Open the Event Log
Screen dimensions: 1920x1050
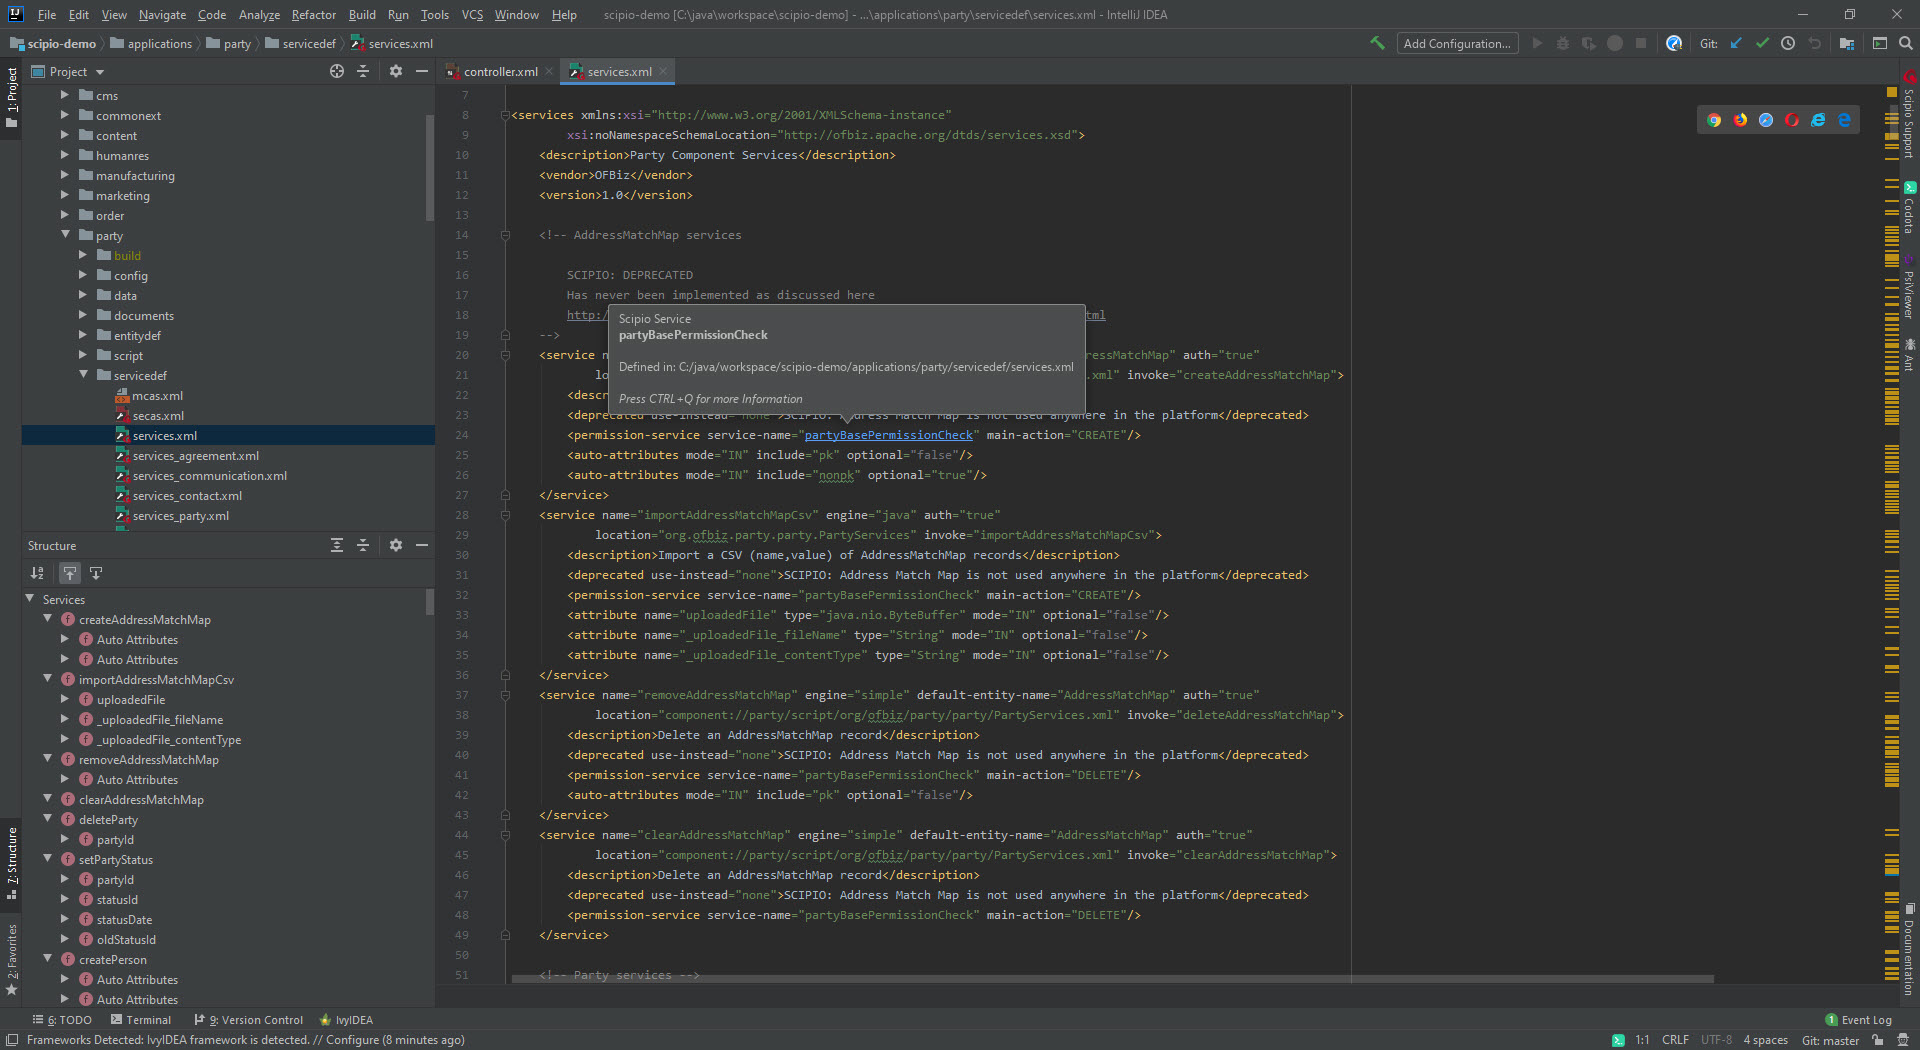point(1859,1020)
